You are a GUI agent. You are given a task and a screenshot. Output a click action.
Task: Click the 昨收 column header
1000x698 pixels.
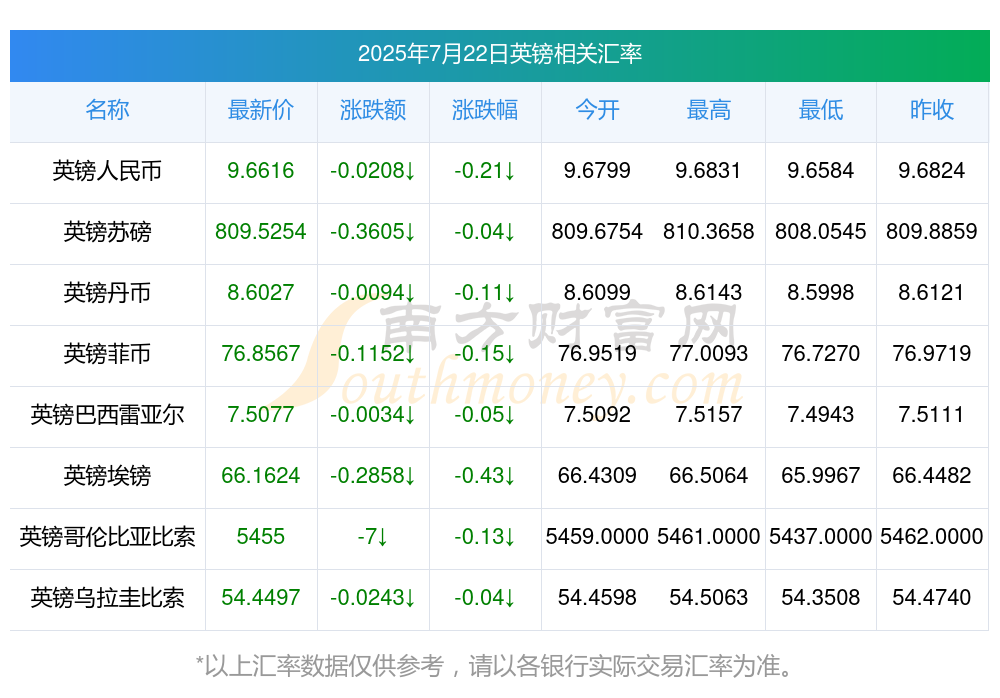pos(932,110)
